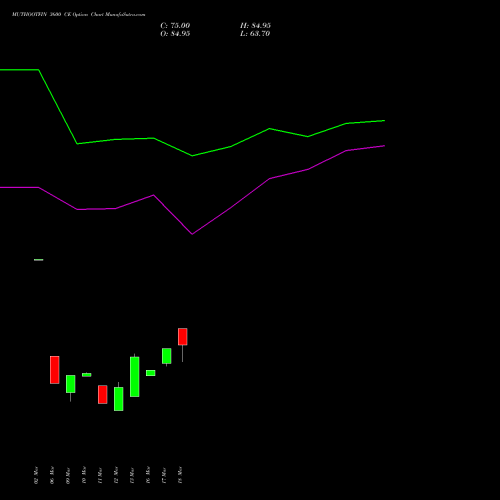Select the 16 Mar date label
The image size is (500, 500).
tap(148, 475)
